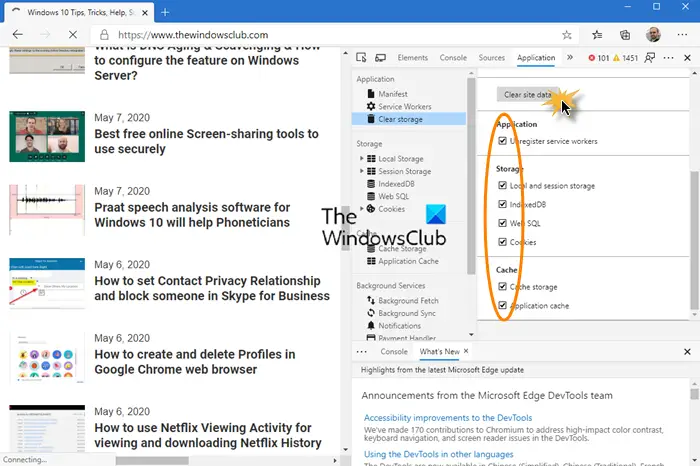
Task: Open the Favorites list icon
Action: pos(597,35)
